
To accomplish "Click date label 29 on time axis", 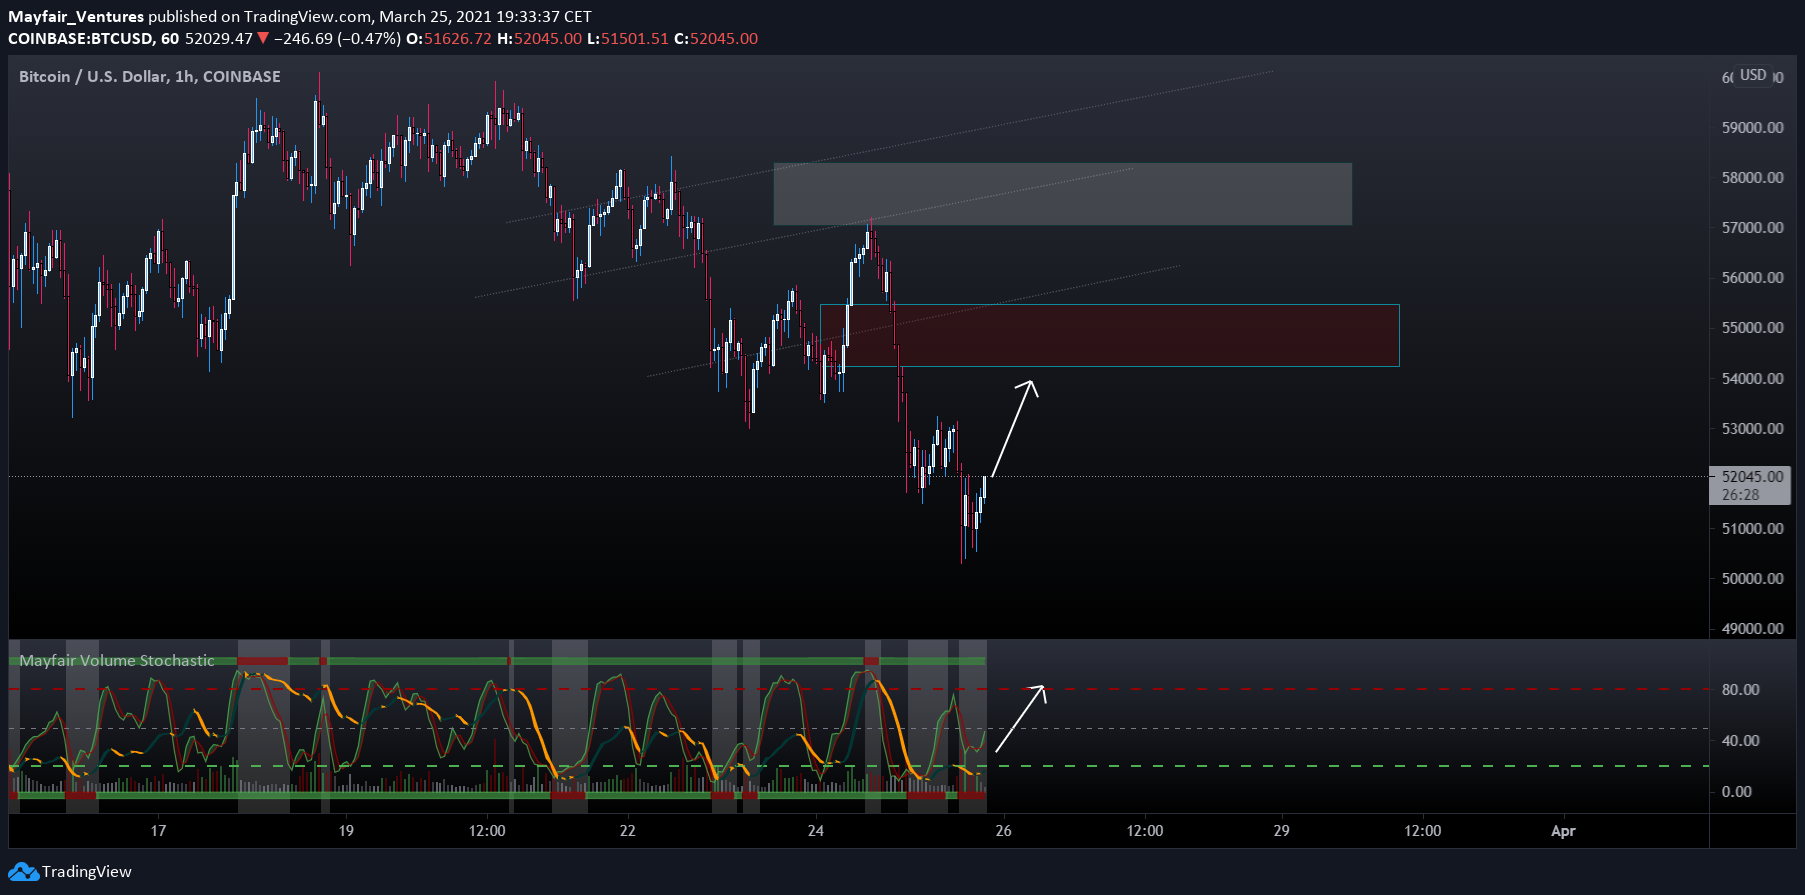I will click(1282, 831).
